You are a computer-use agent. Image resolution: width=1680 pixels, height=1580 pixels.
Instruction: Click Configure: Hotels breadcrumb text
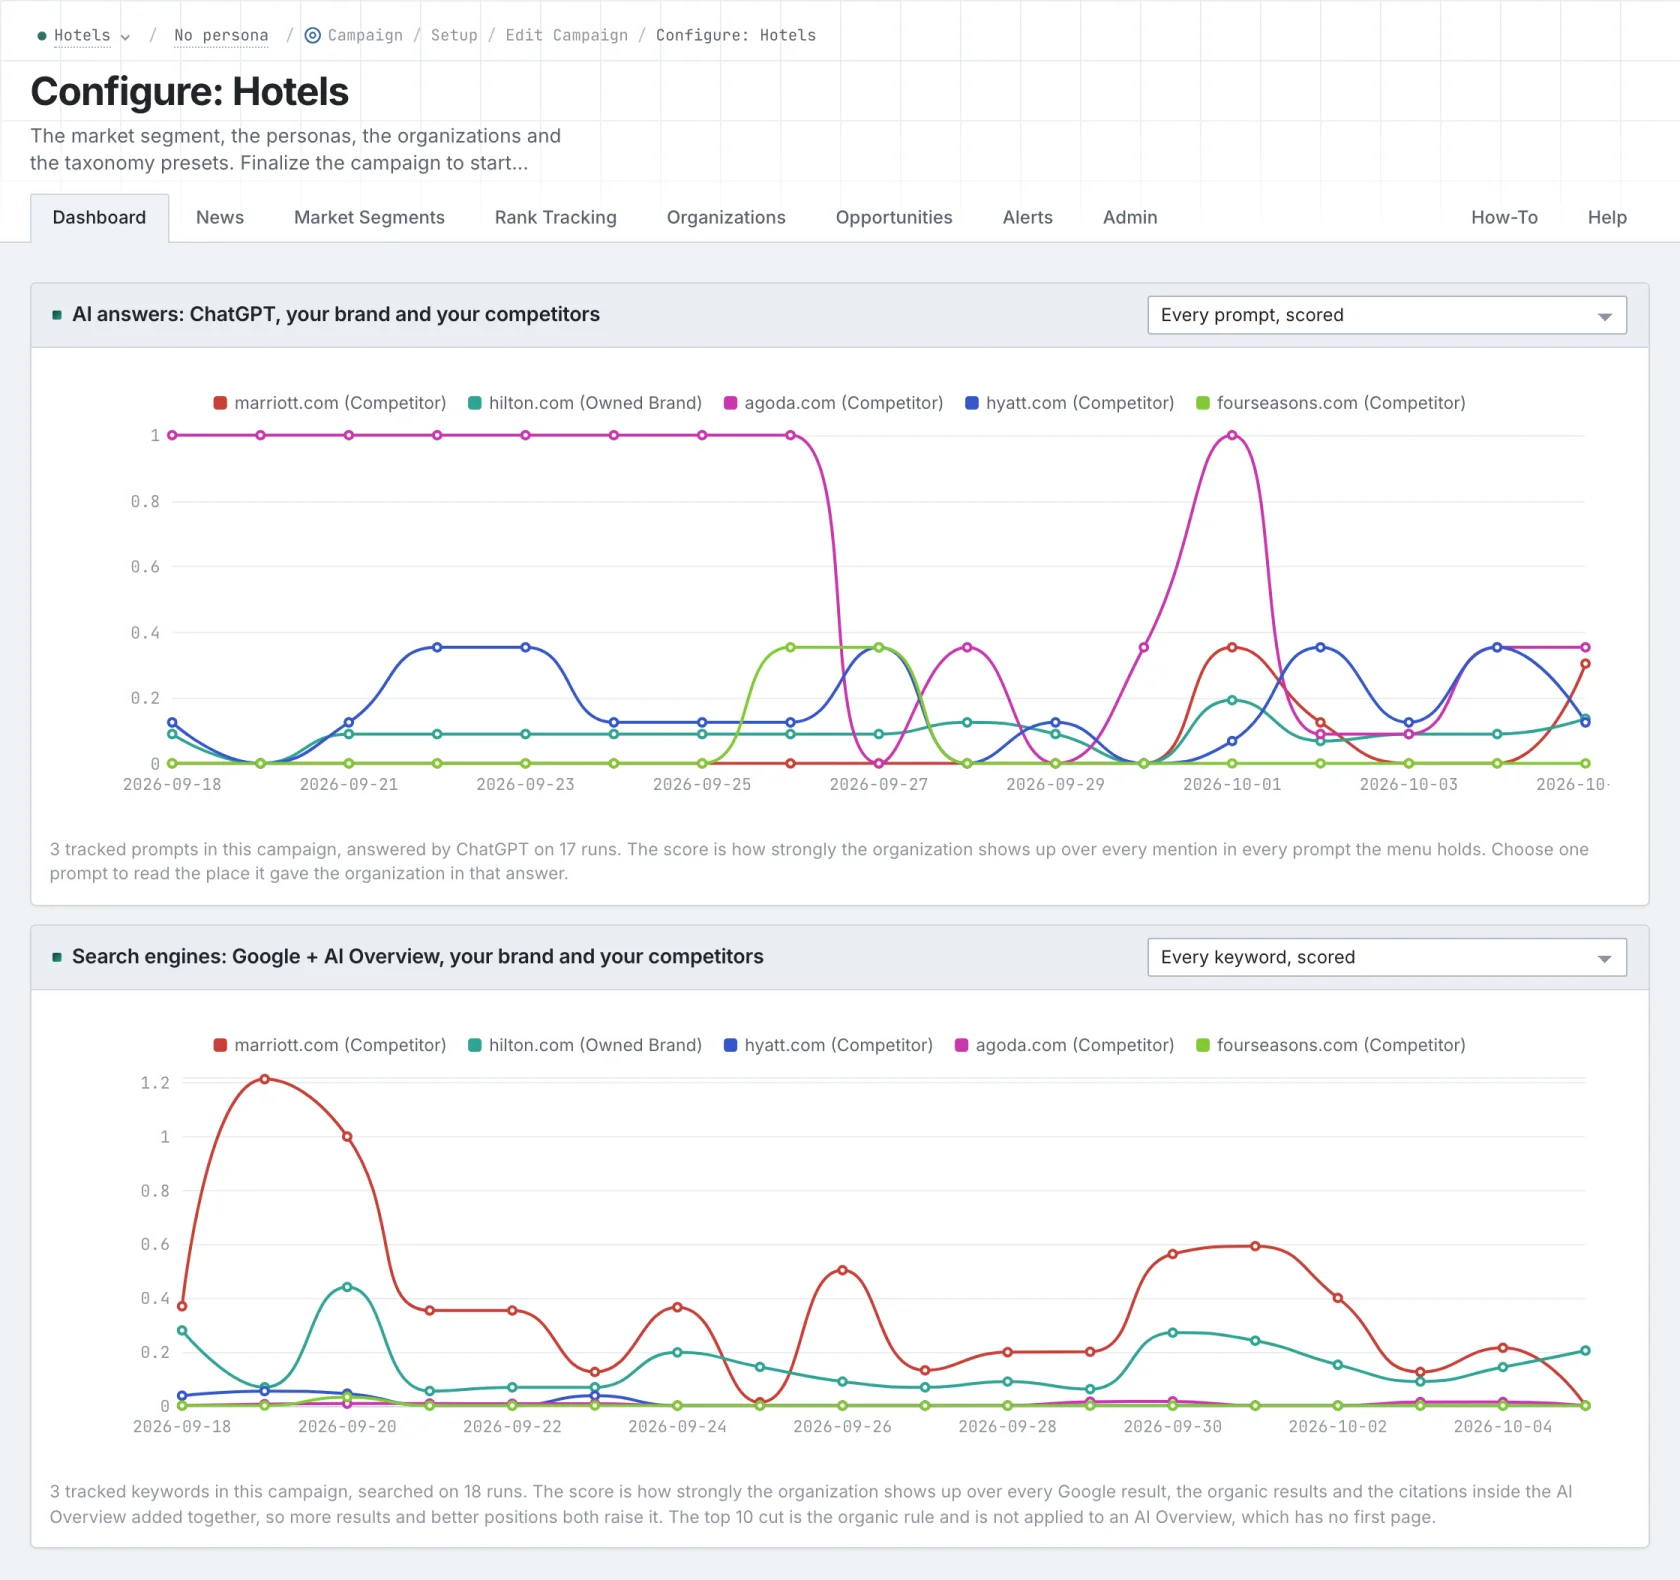(x=736, y=35)
